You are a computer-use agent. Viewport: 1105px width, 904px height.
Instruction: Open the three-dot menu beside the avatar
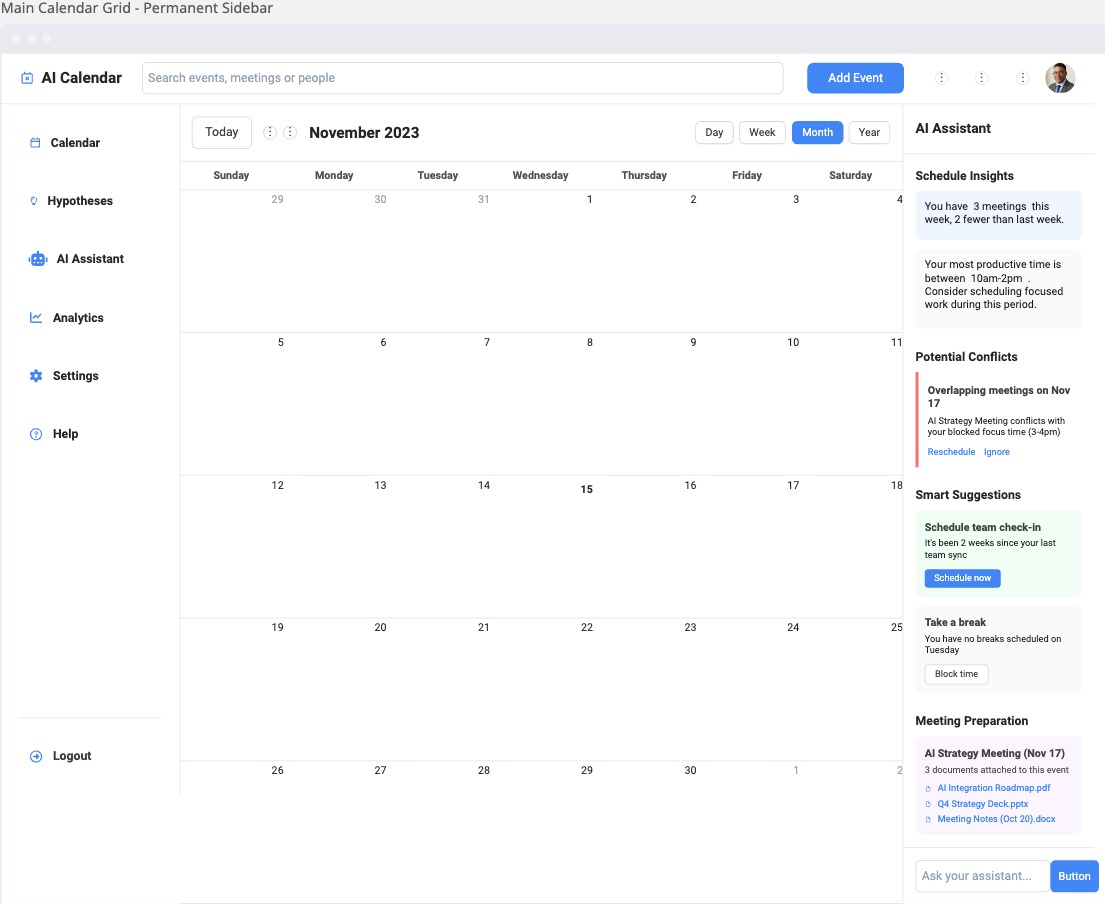pyautogui.click(x=1021, y=77)
